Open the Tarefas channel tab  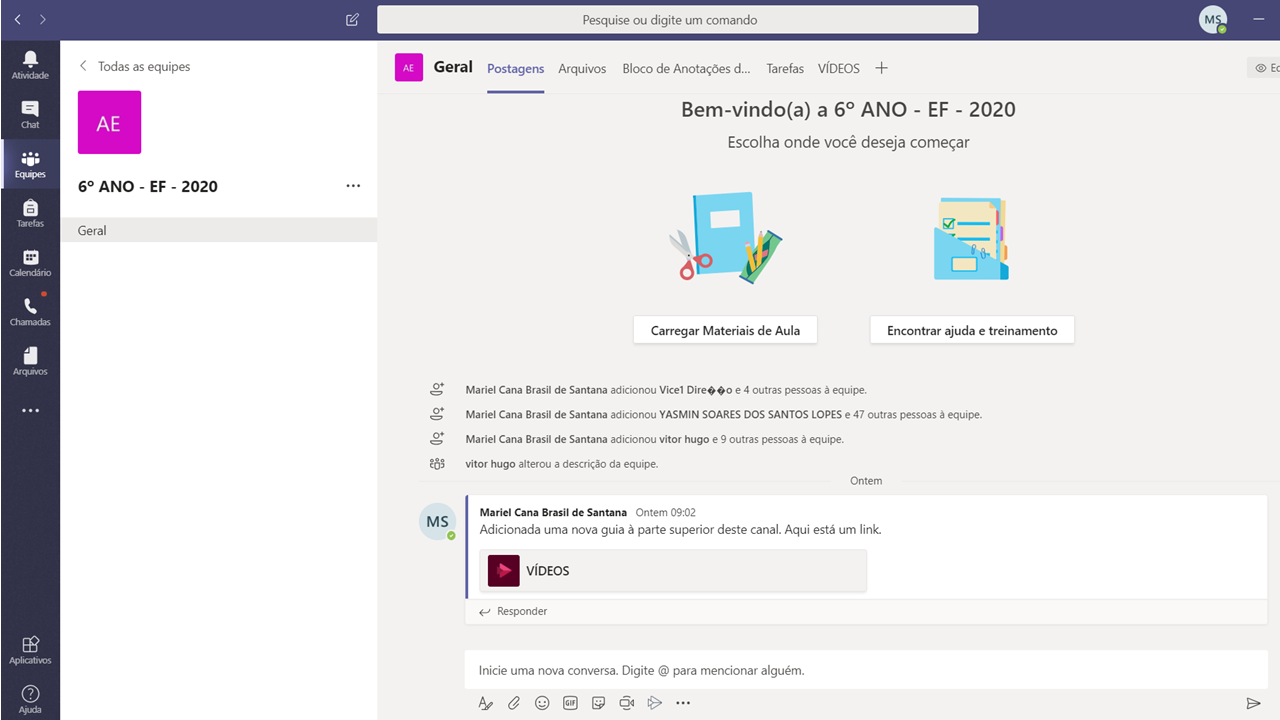pyautogui.click(x=785, y=69)
